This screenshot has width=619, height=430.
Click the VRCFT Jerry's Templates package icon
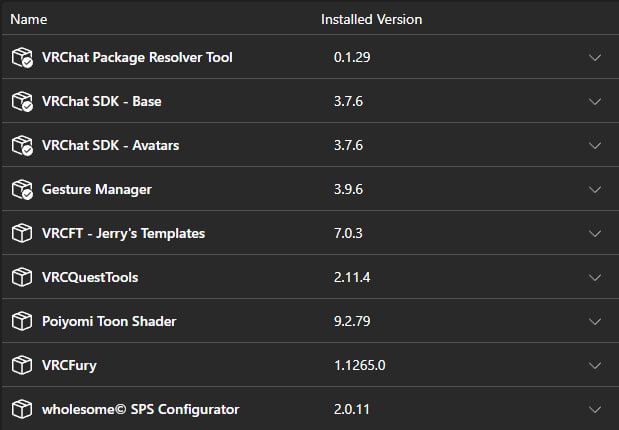tap(23, 233)
